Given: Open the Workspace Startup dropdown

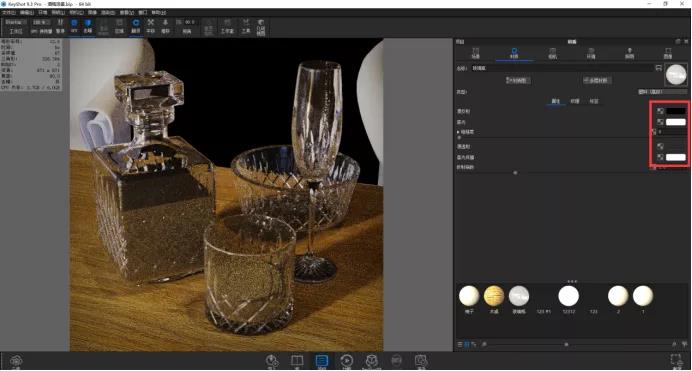Looking at the screenshot, I should point(16,22).
